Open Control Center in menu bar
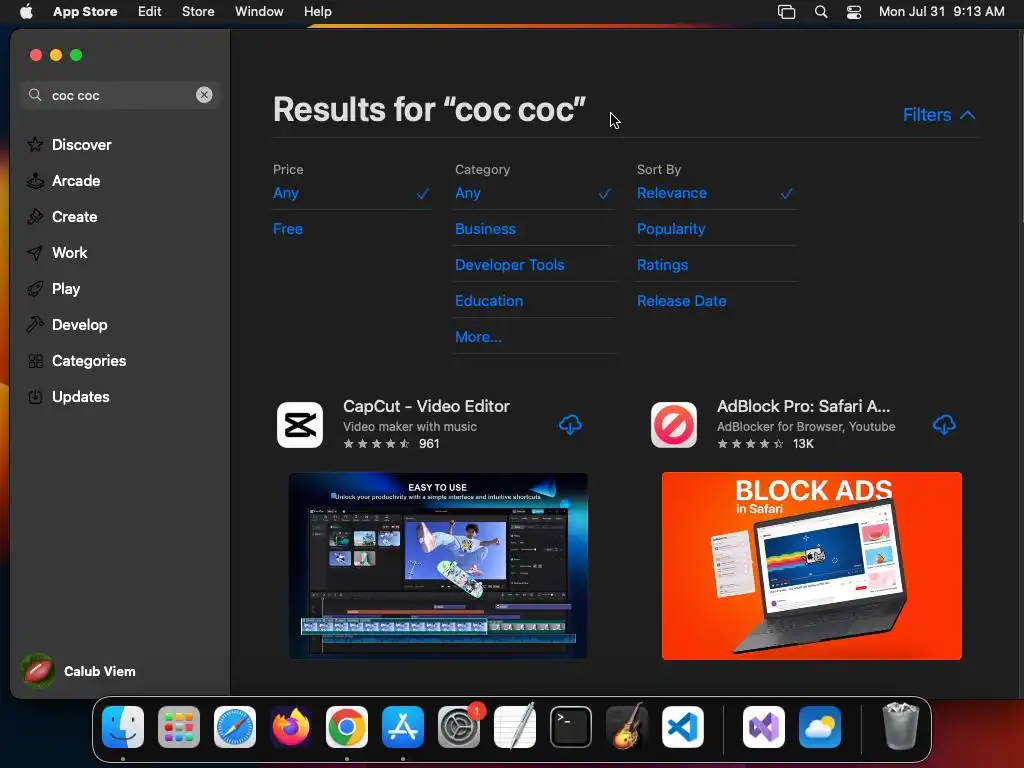 [854, 11]
